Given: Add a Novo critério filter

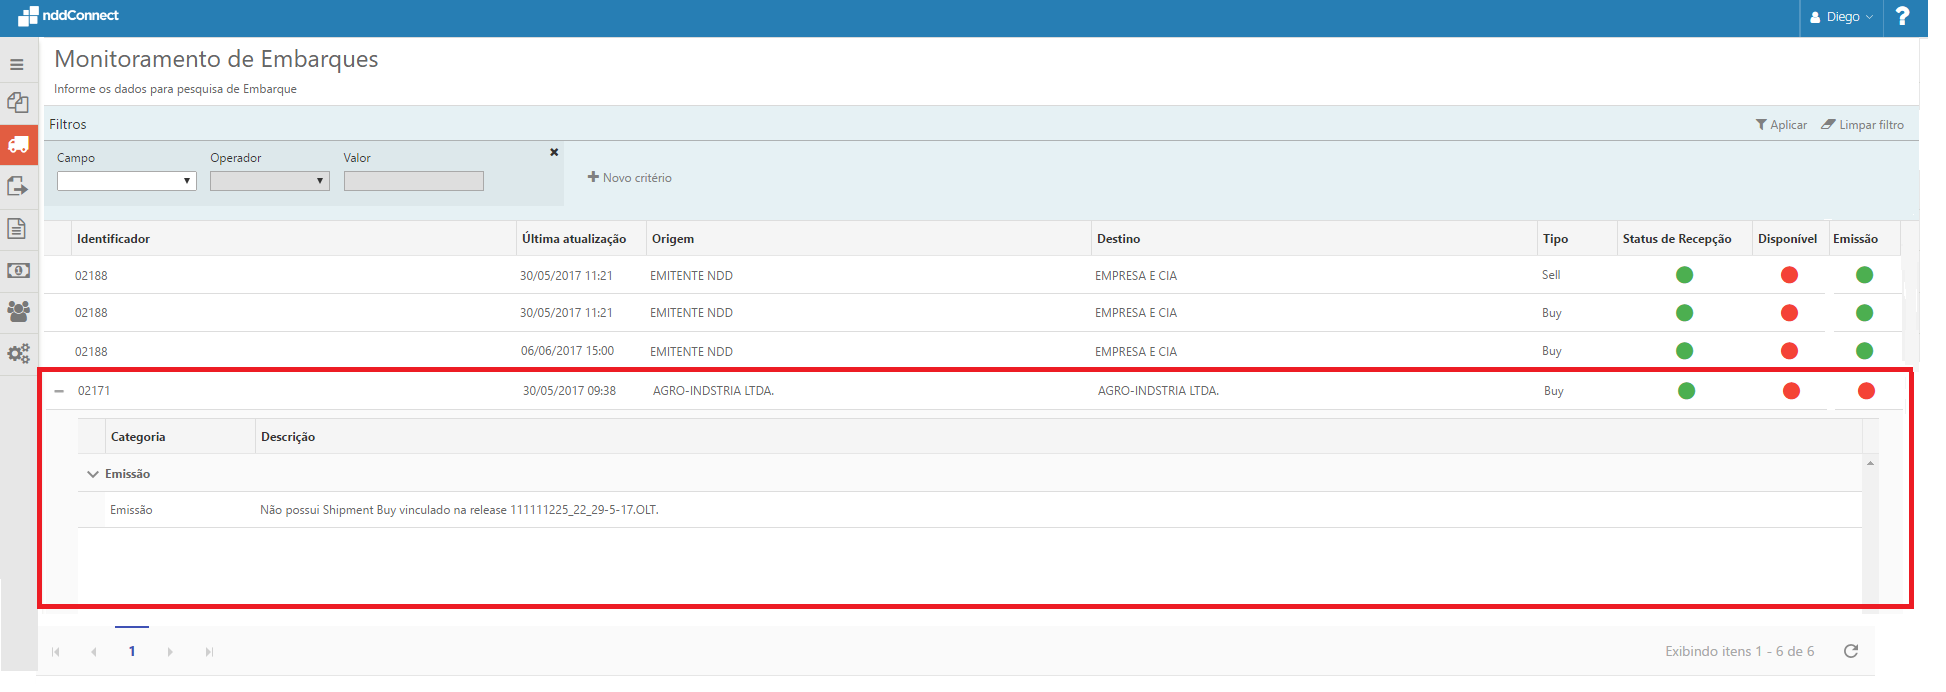Looking at the screenshot, I should 630,178.
